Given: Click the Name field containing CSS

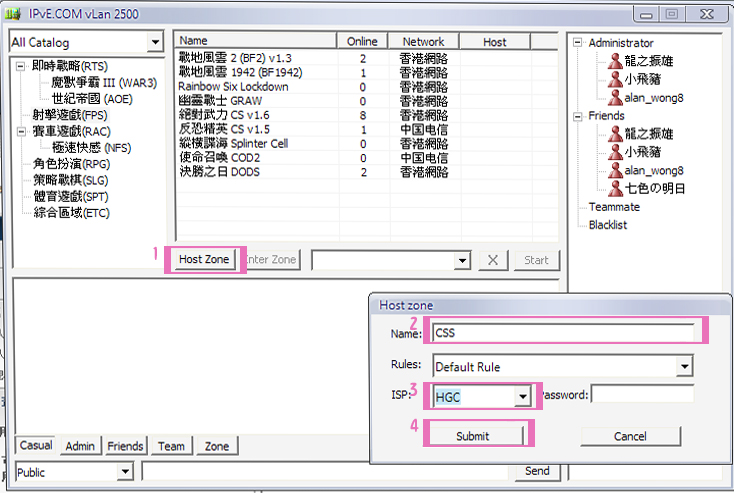Looking at the screenshot, I should point(563,333).
